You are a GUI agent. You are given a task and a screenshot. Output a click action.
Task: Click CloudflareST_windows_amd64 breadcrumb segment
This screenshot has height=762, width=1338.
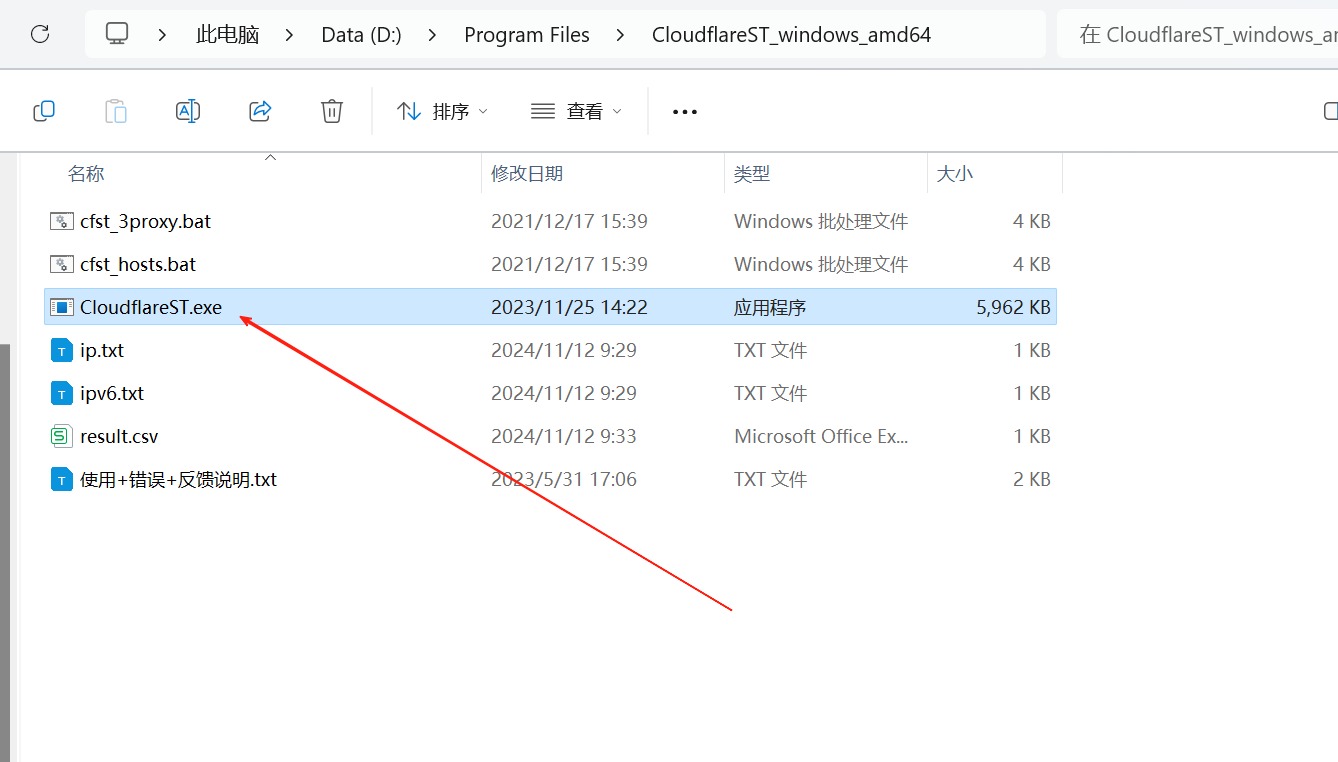(791, 35)
